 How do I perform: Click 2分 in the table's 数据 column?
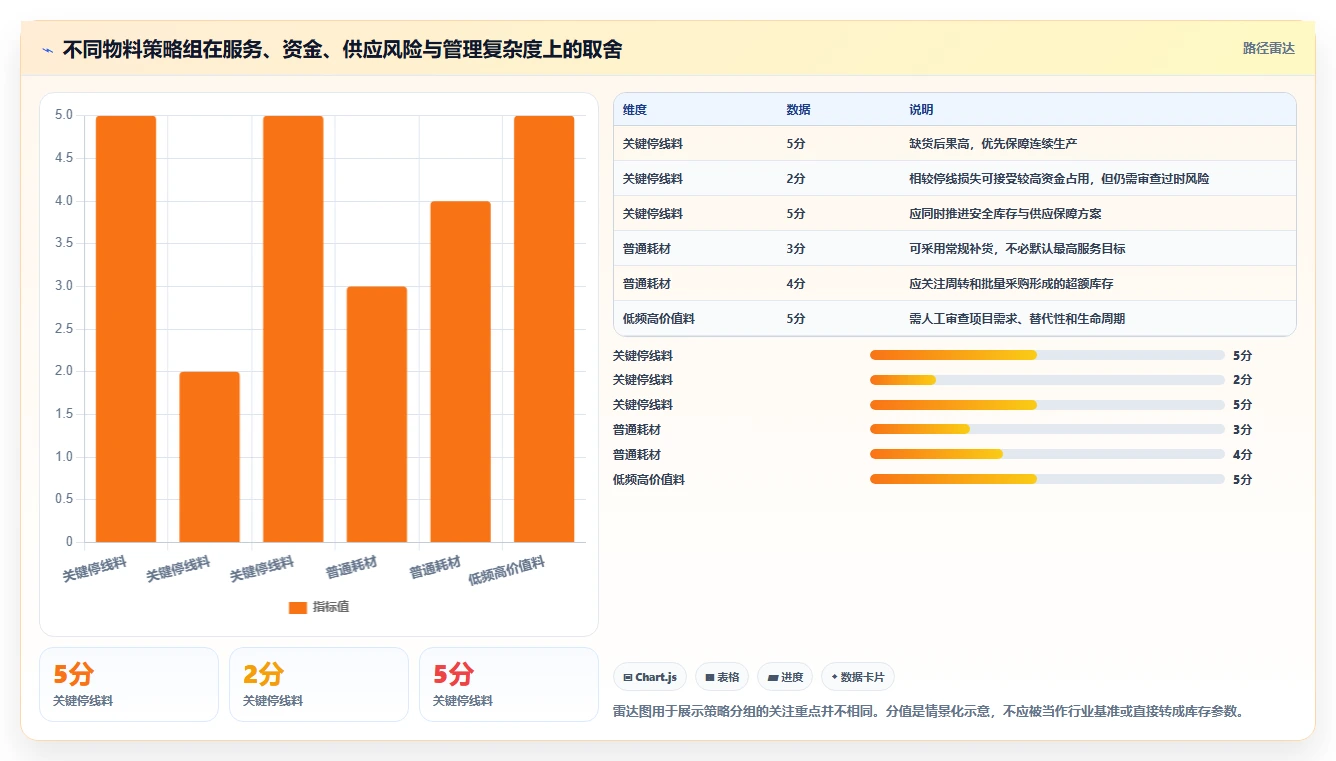pos(796,179)
